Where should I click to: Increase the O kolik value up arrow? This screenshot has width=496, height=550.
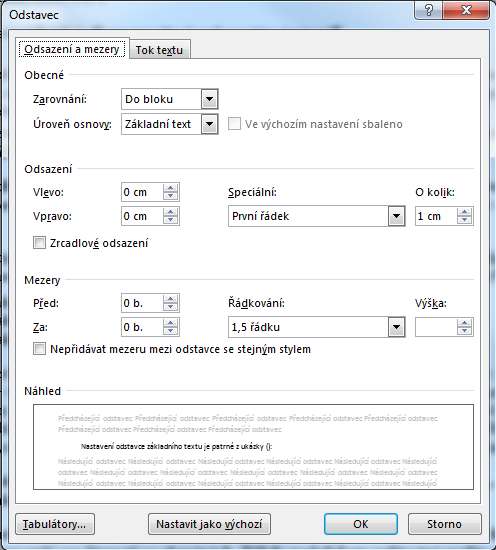(x=465, y=212)
